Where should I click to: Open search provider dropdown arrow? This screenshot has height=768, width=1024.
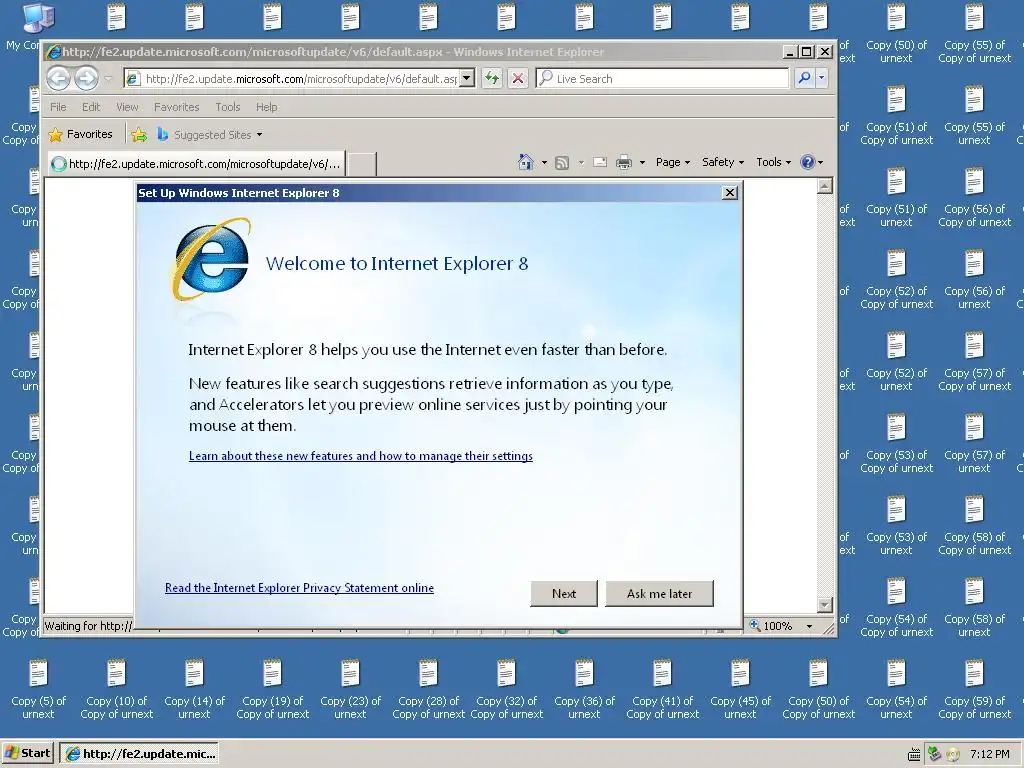(x=822, y=78)
